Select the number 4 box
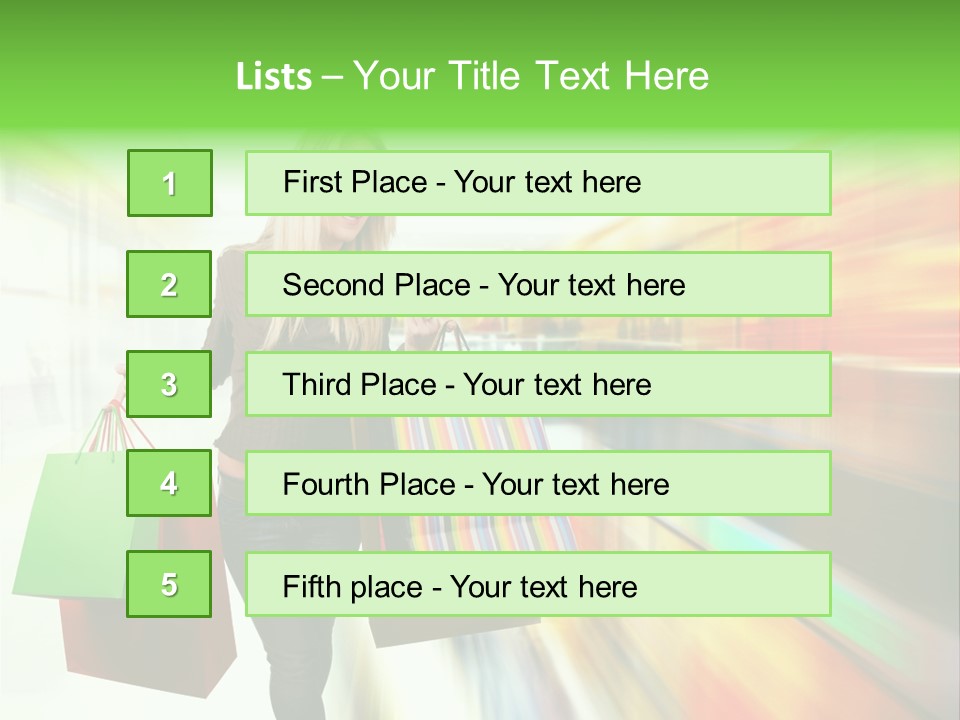Screen dimensions: 960x720 [170, 483]
